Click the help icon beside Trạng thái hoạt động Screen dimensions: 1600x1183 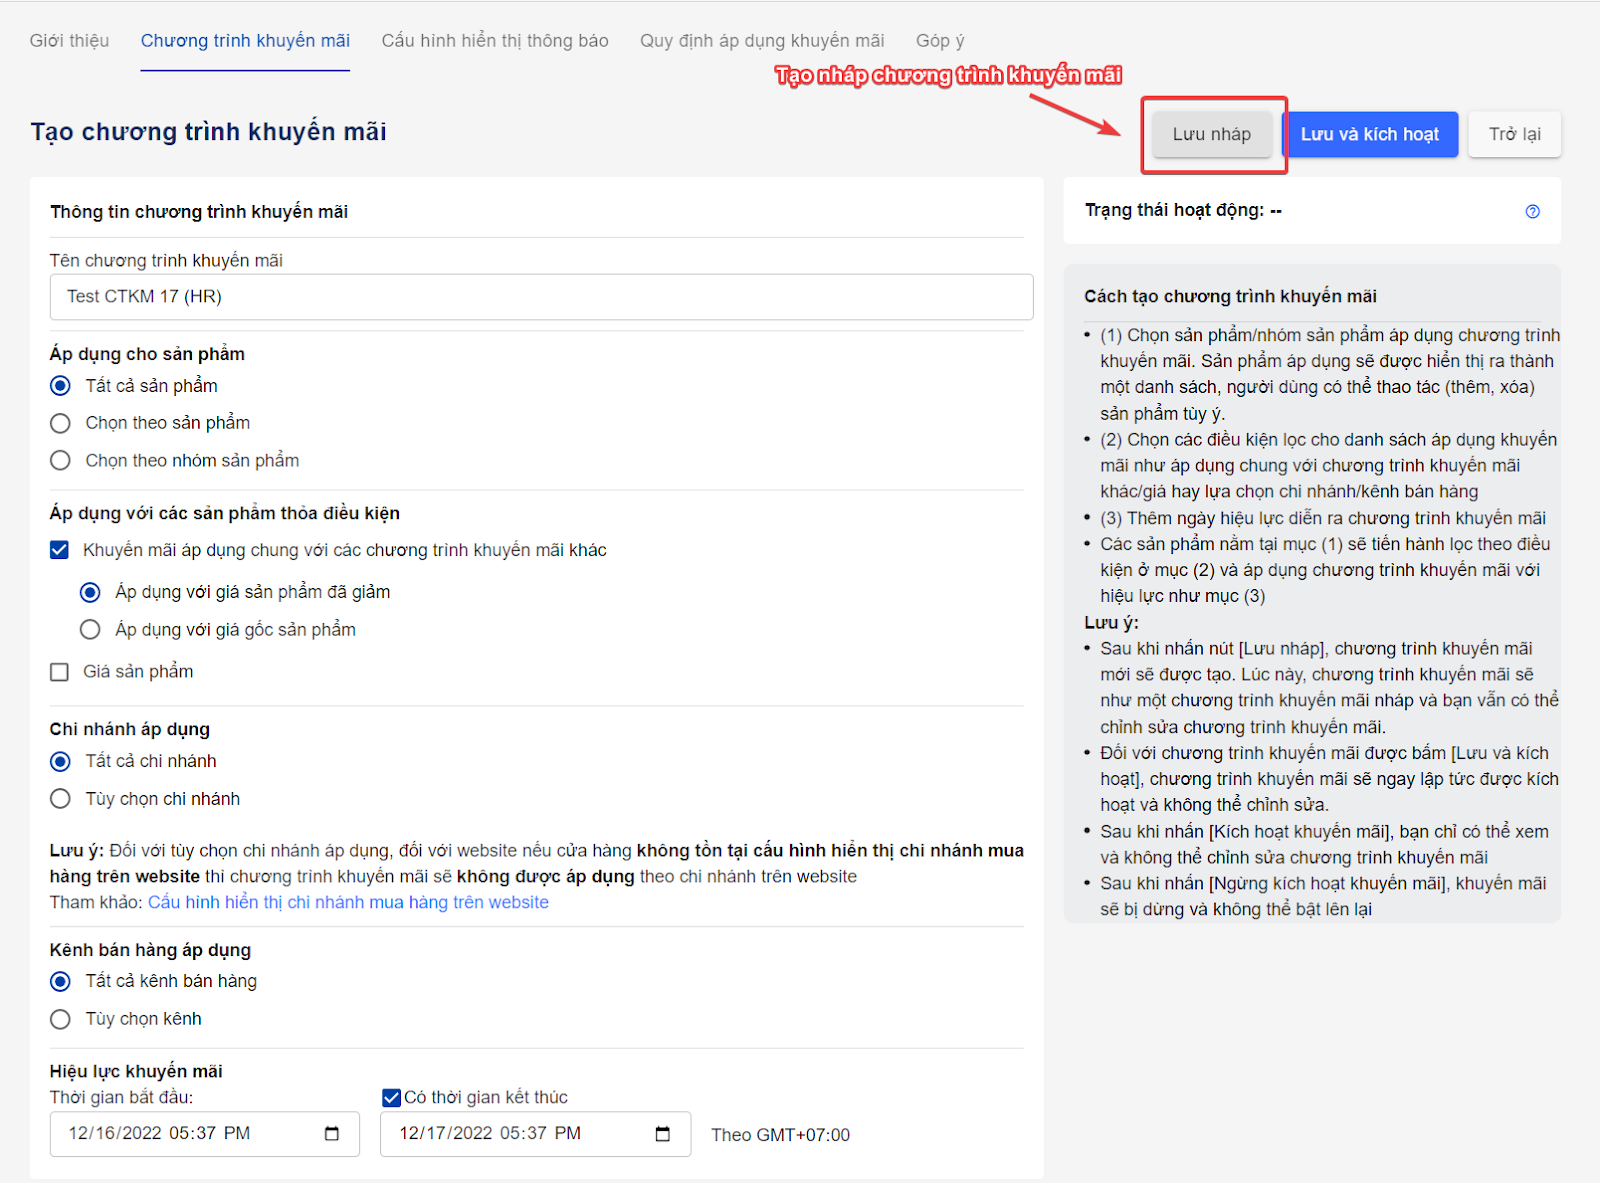click(x=1532, y=211)
